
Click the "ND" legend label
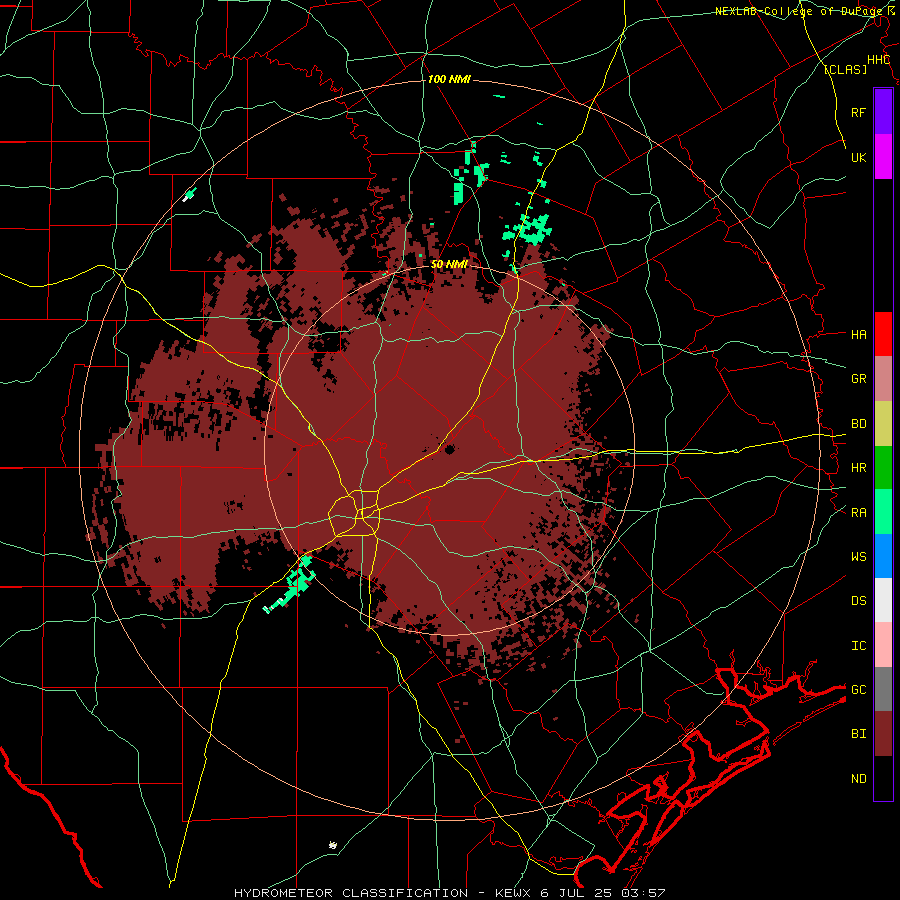point(859,778)
